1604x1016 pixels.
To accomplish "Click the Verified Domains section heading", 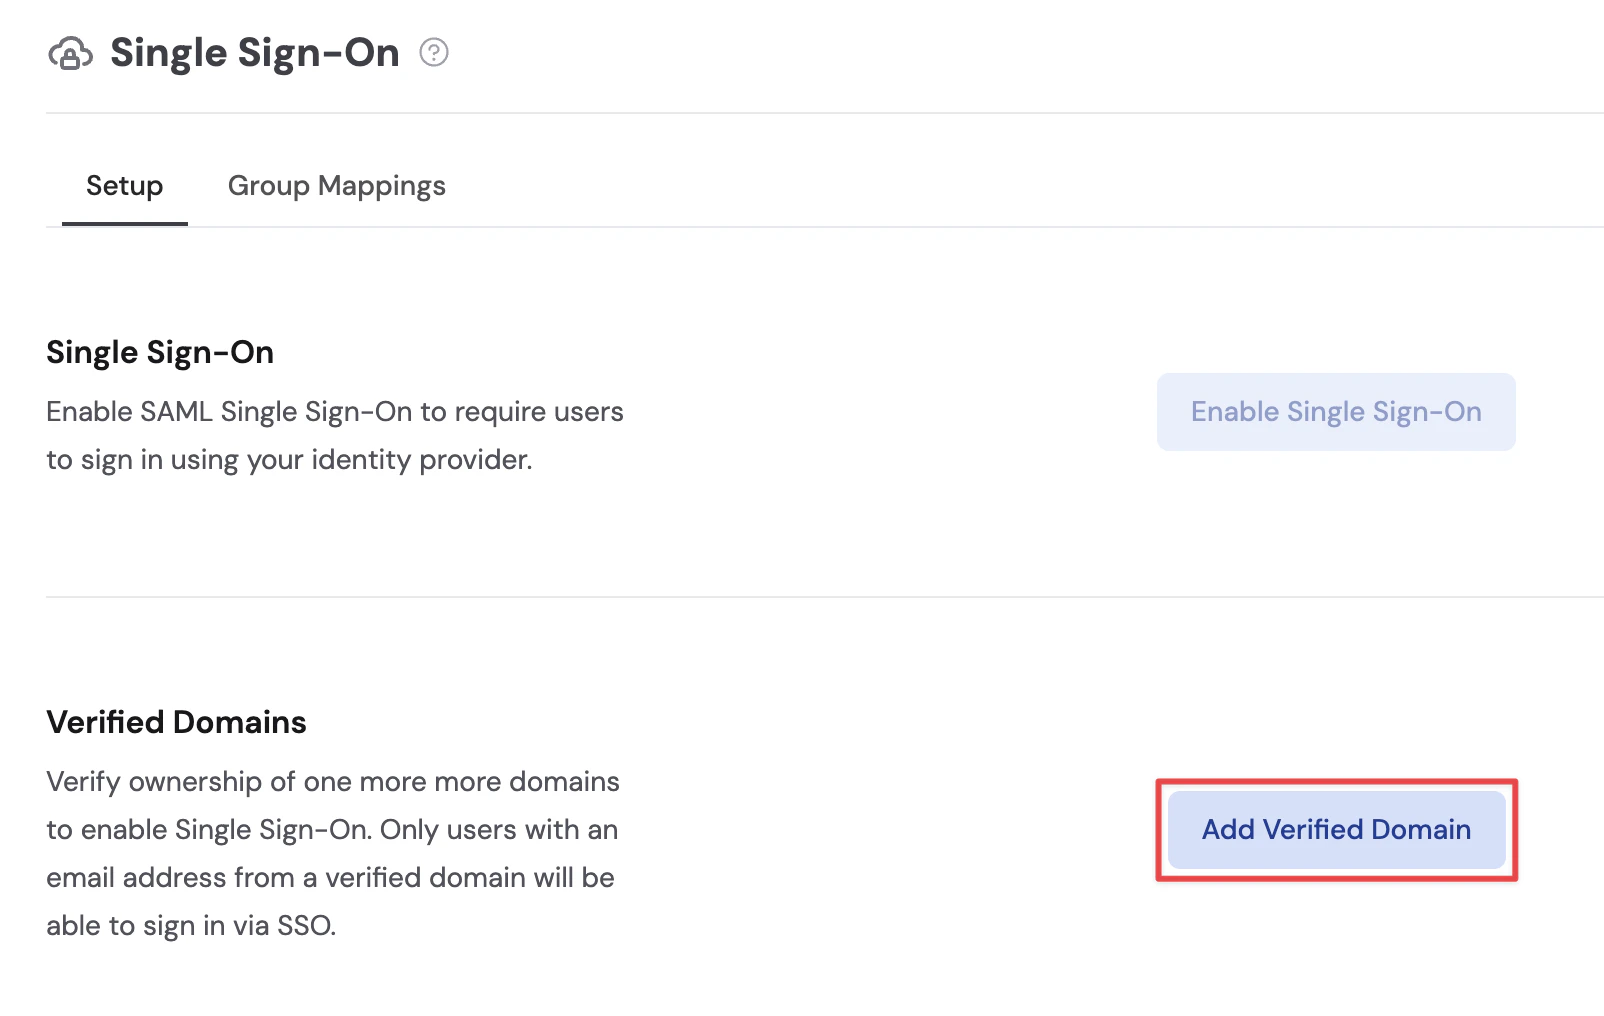I will coord(175,722).
